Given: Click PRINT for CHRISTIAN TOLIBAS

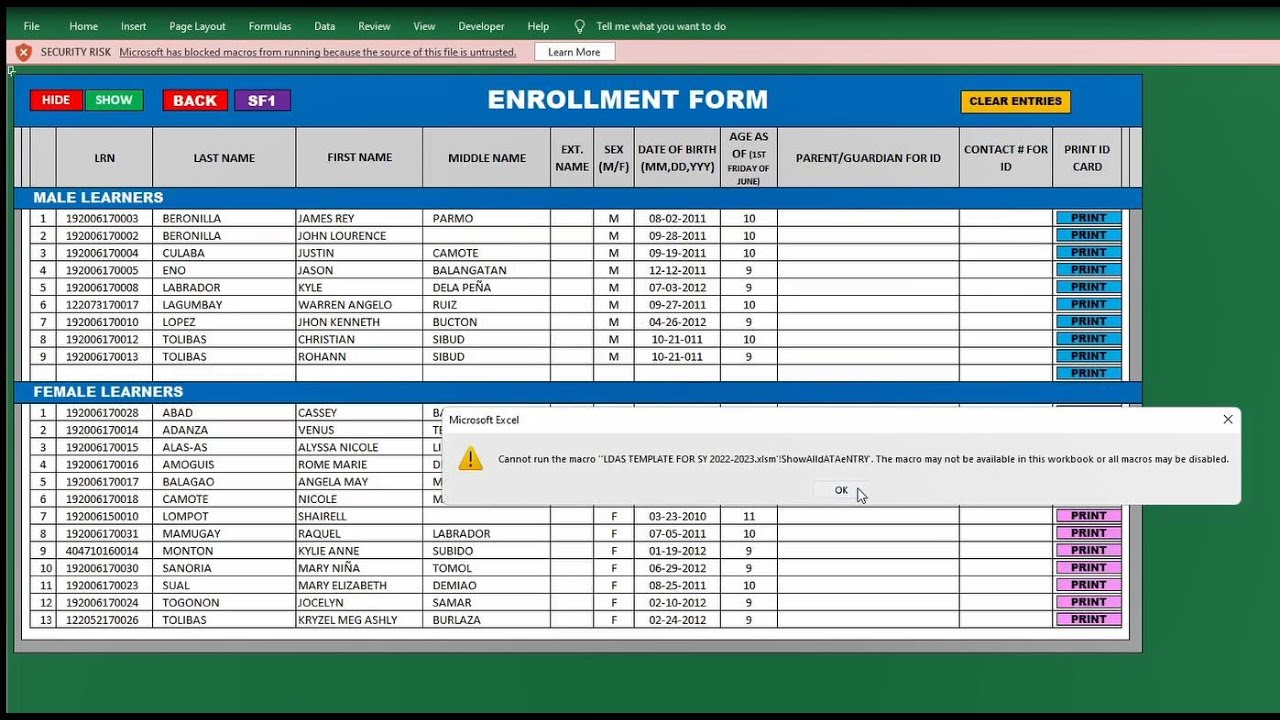Looking at the screenshot, I should pos(1088,339).
